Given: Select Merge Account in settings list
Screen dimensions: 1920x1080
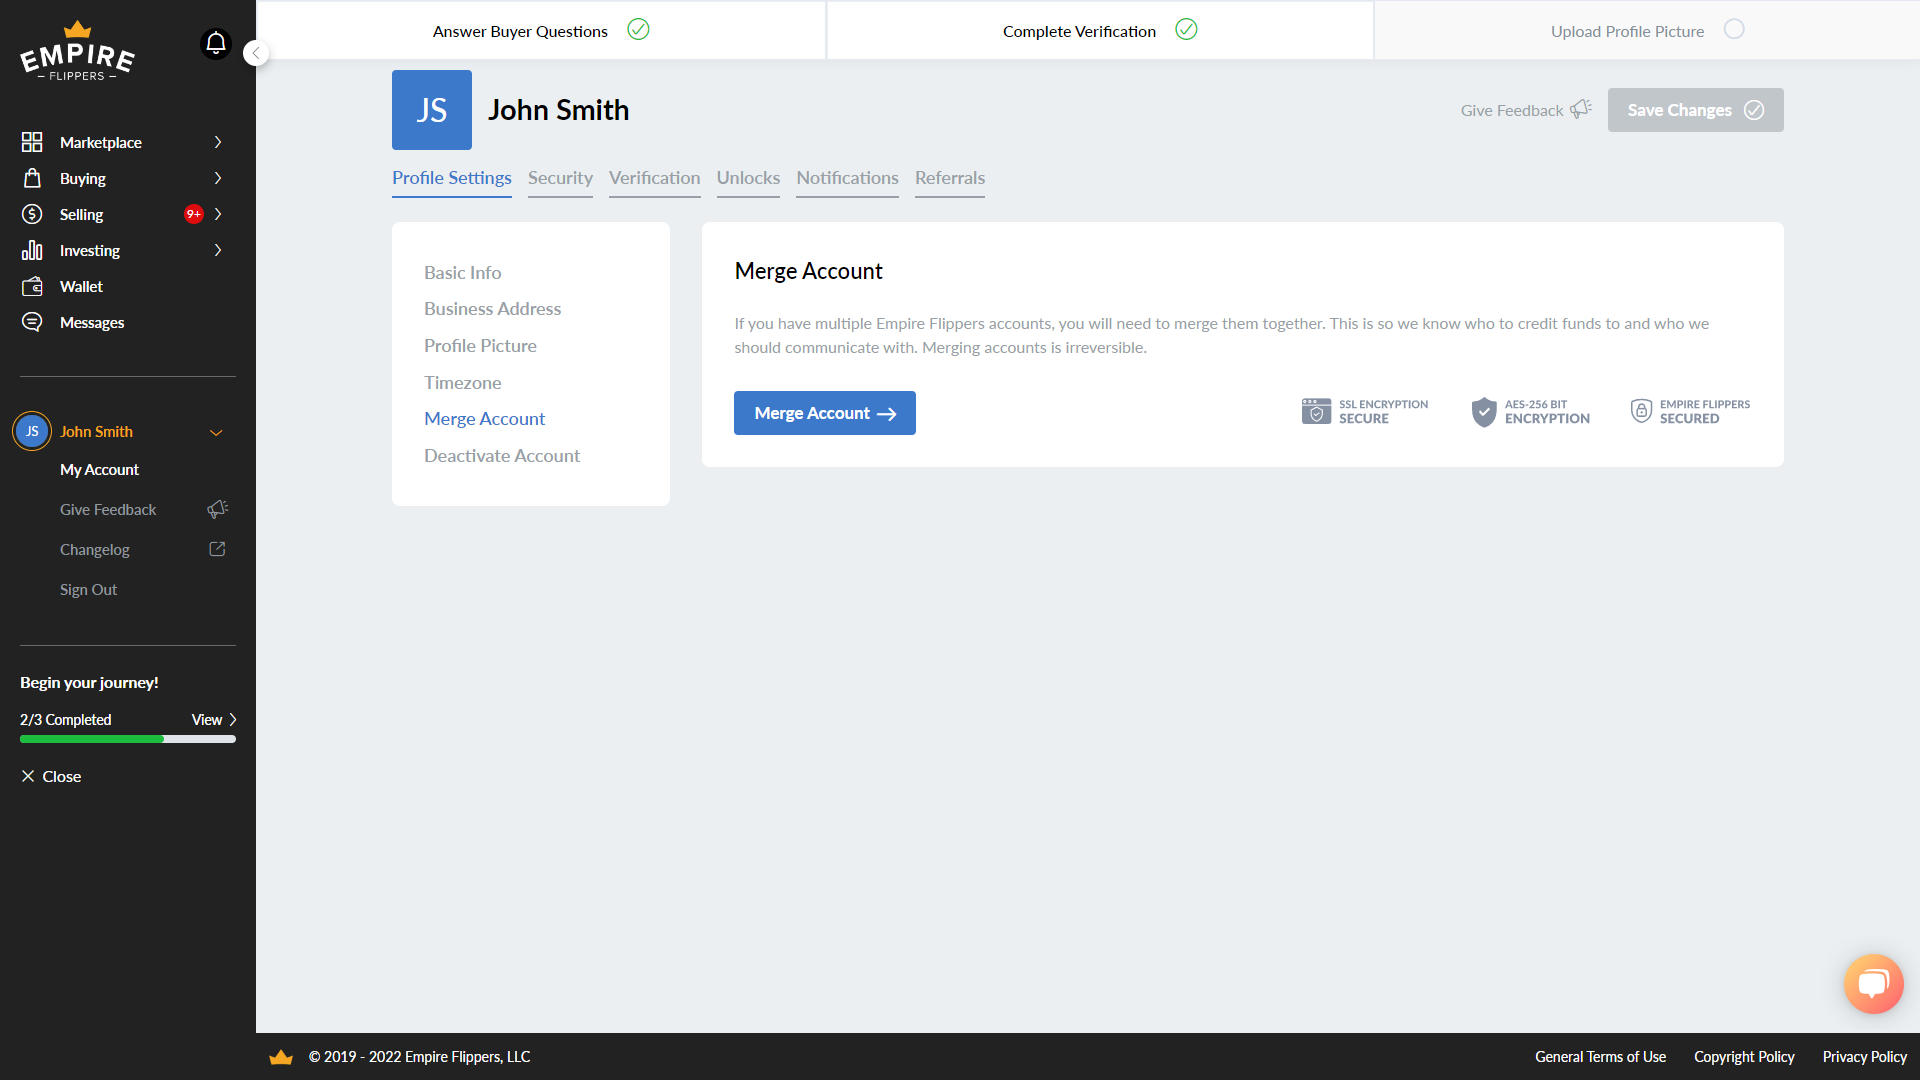Looking at the screenshot, I should 484,419.
